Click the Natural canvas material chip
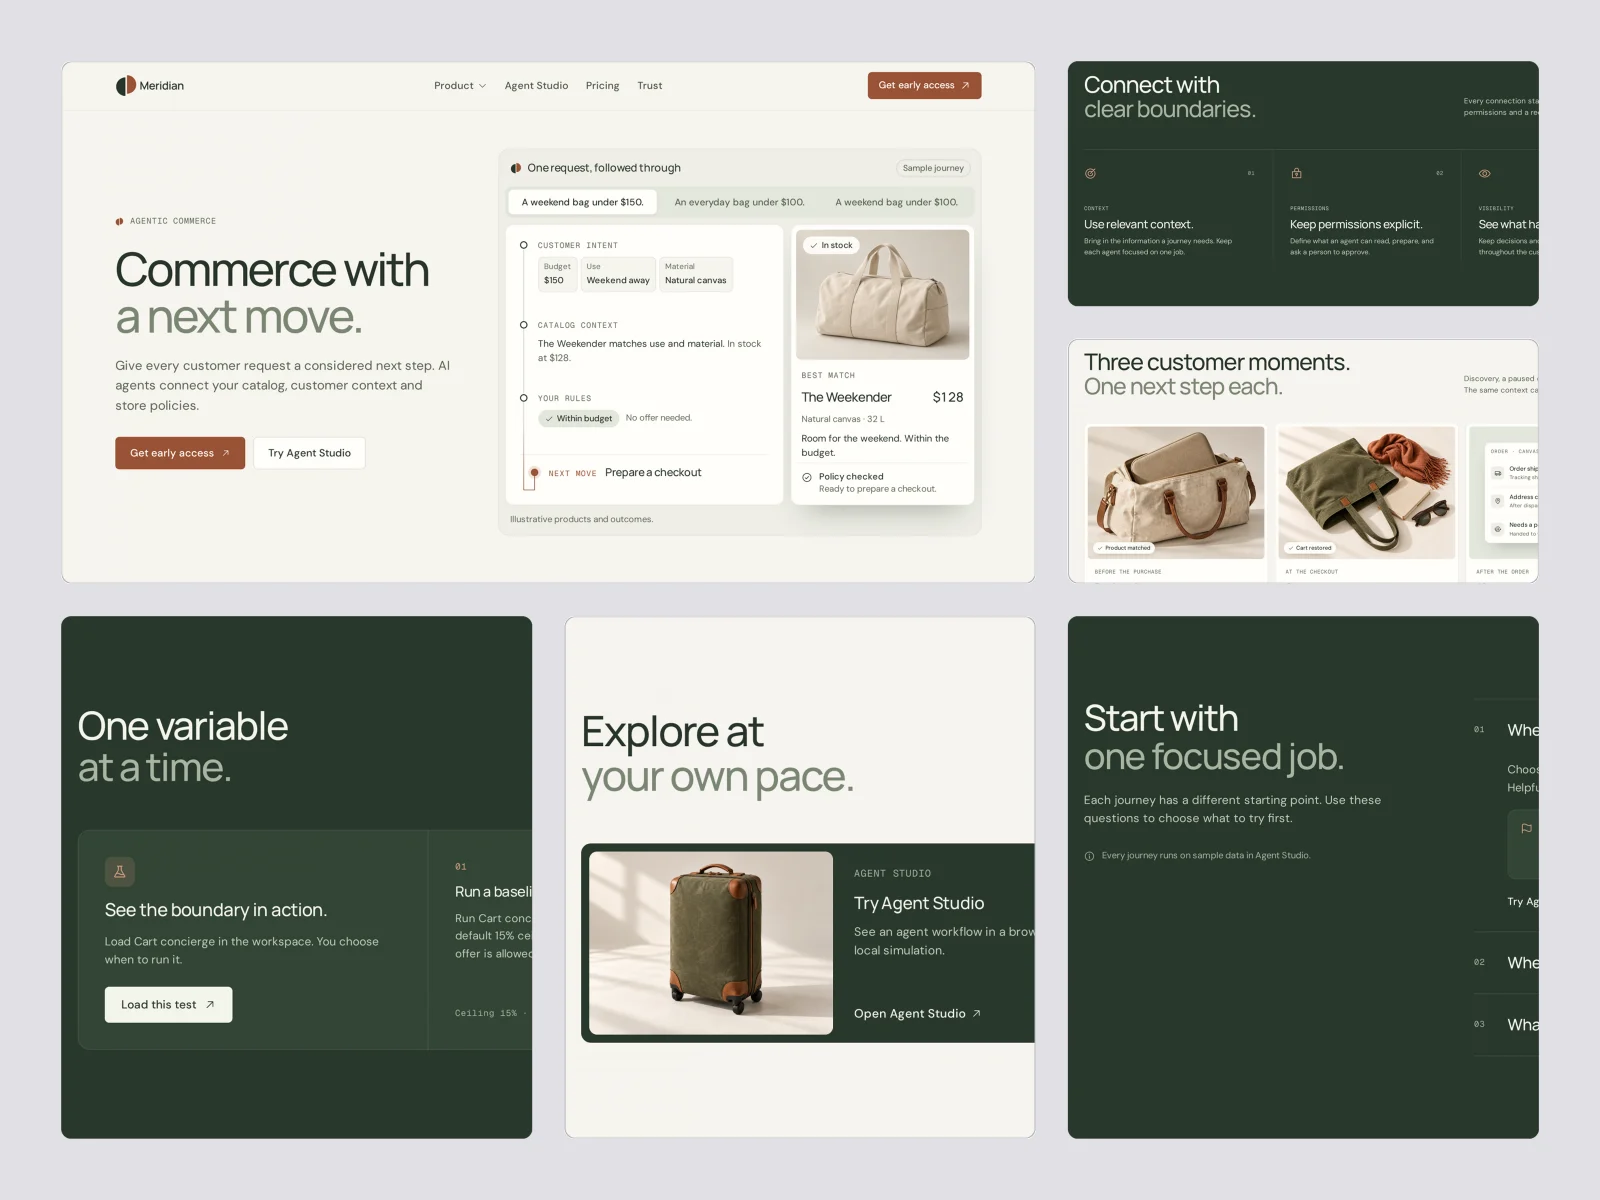The height and width of the screenshot is (1200, 1600). [x=696, y=274]
